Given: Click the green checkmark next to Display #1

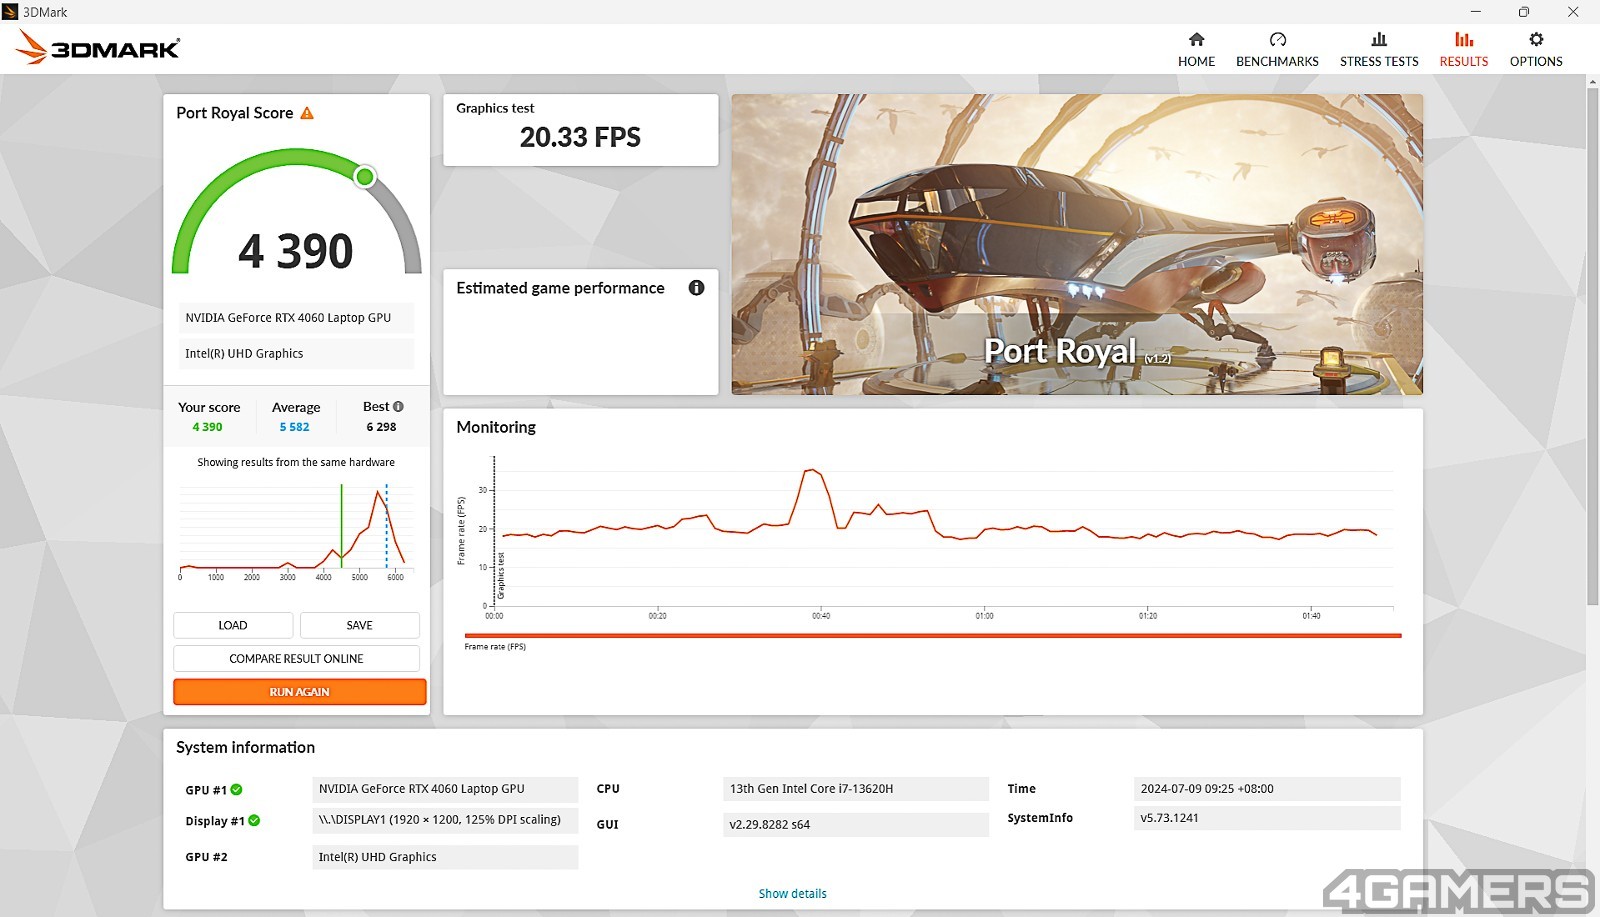Looking at the screenshot, I should (x=254, y=820).
